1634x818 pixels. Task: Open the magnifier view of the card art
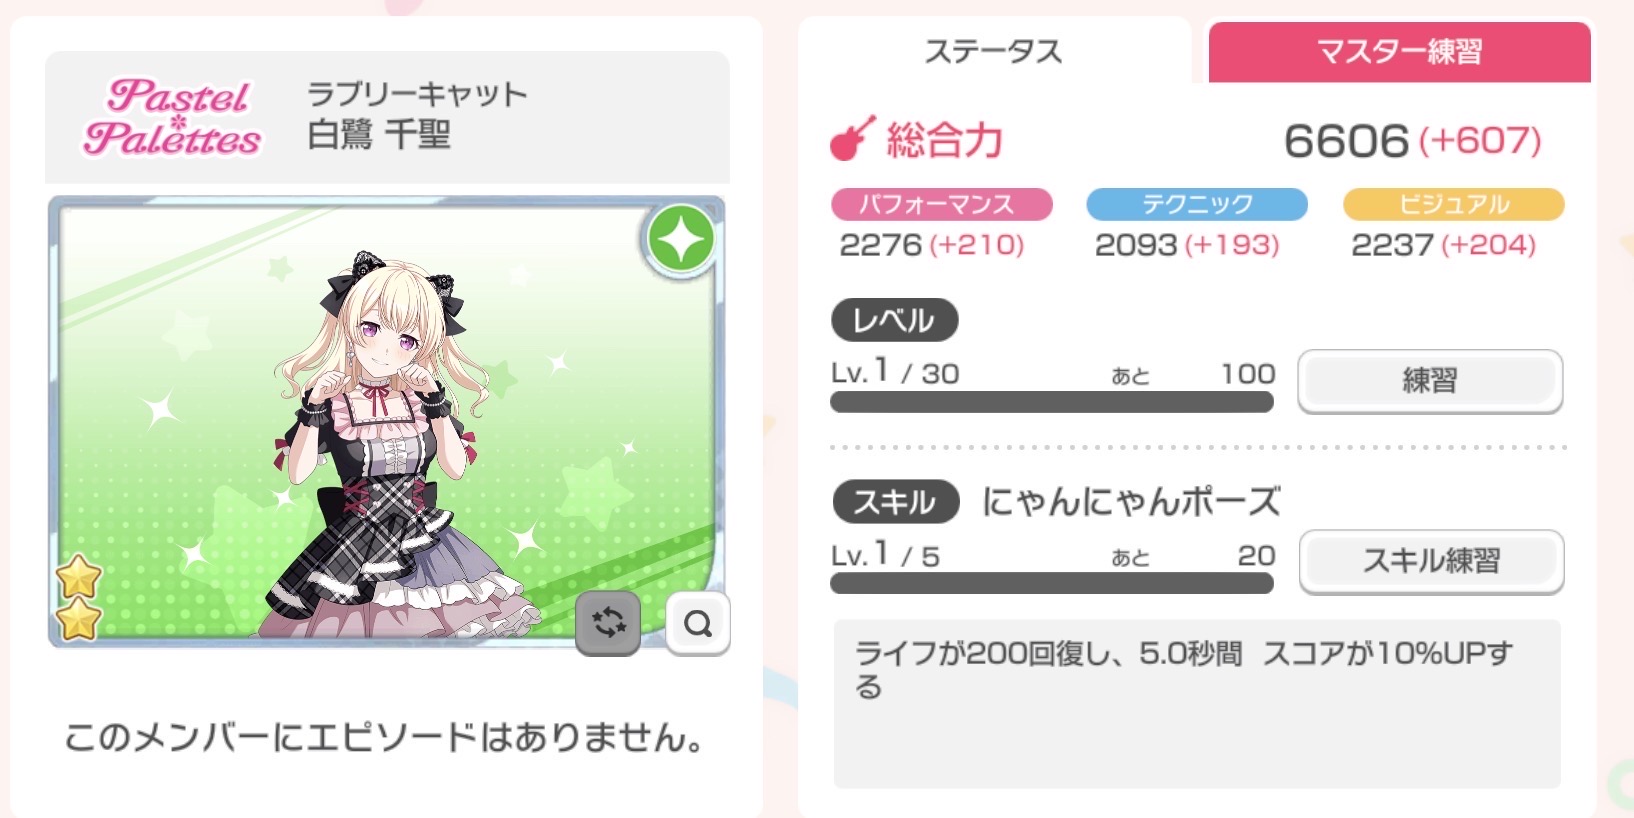[x=697, y=623]
